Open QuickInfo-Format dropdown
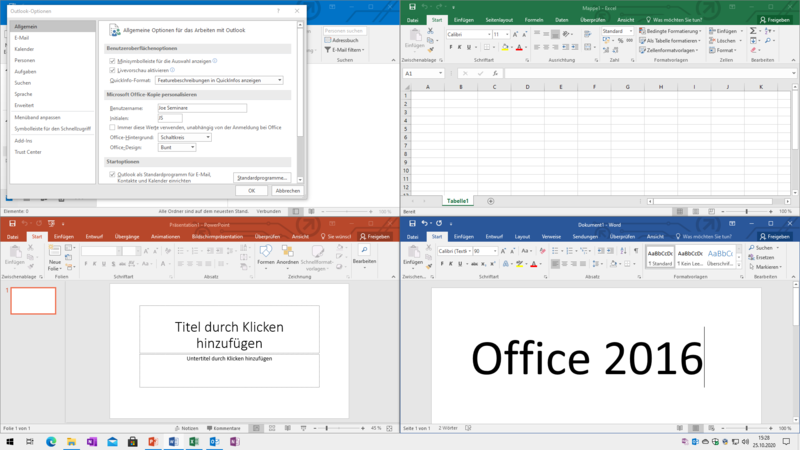 click(x=219, y=80)
